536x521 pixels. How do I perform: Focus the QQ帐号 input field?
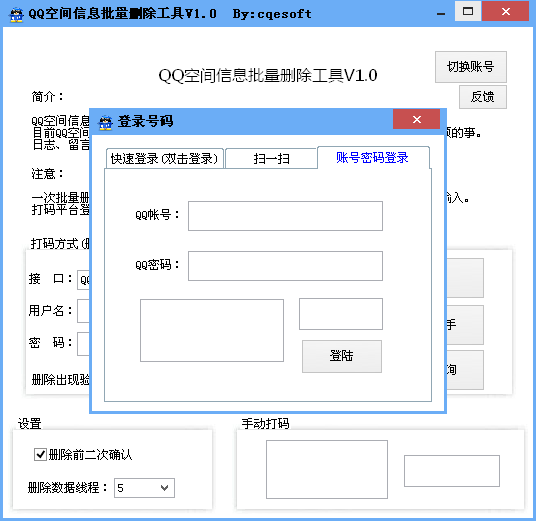coord(285,216)
